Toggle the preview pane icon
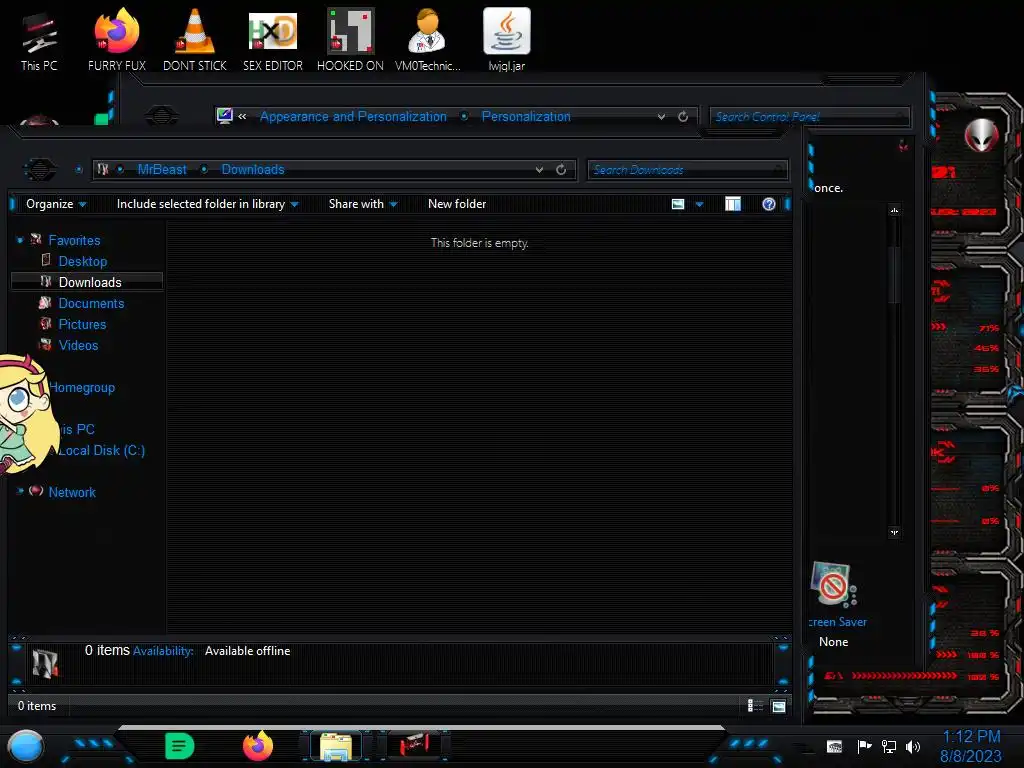The image size is (1024, 768). [x=733, y=204]
